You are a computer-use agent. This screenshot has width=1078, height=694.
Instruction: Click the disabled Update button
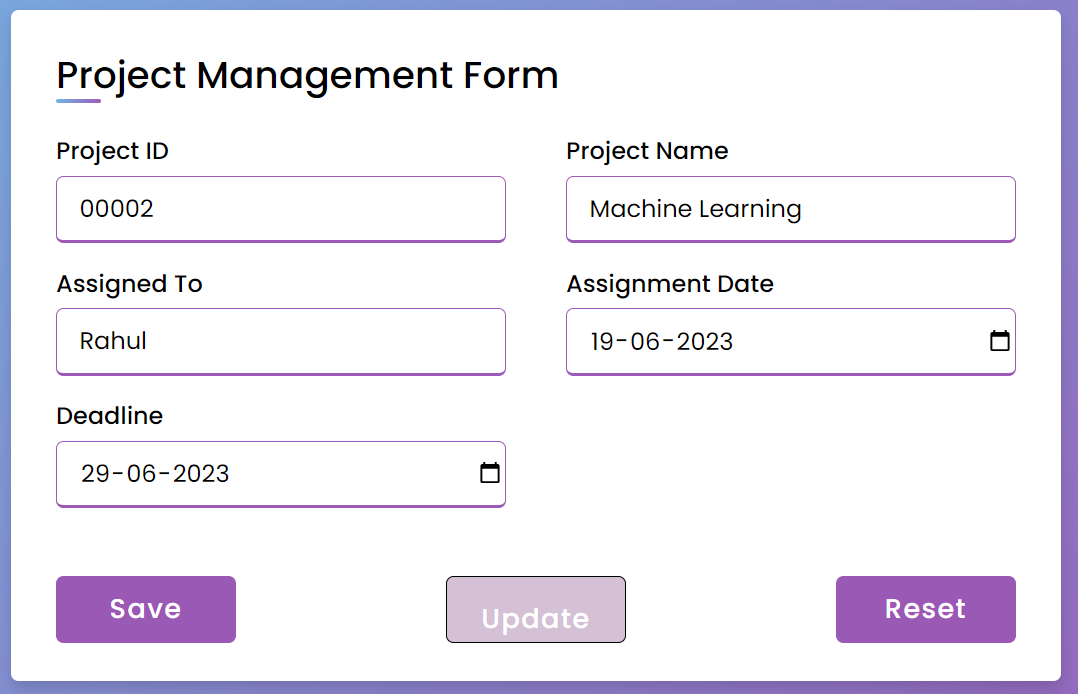535,609
